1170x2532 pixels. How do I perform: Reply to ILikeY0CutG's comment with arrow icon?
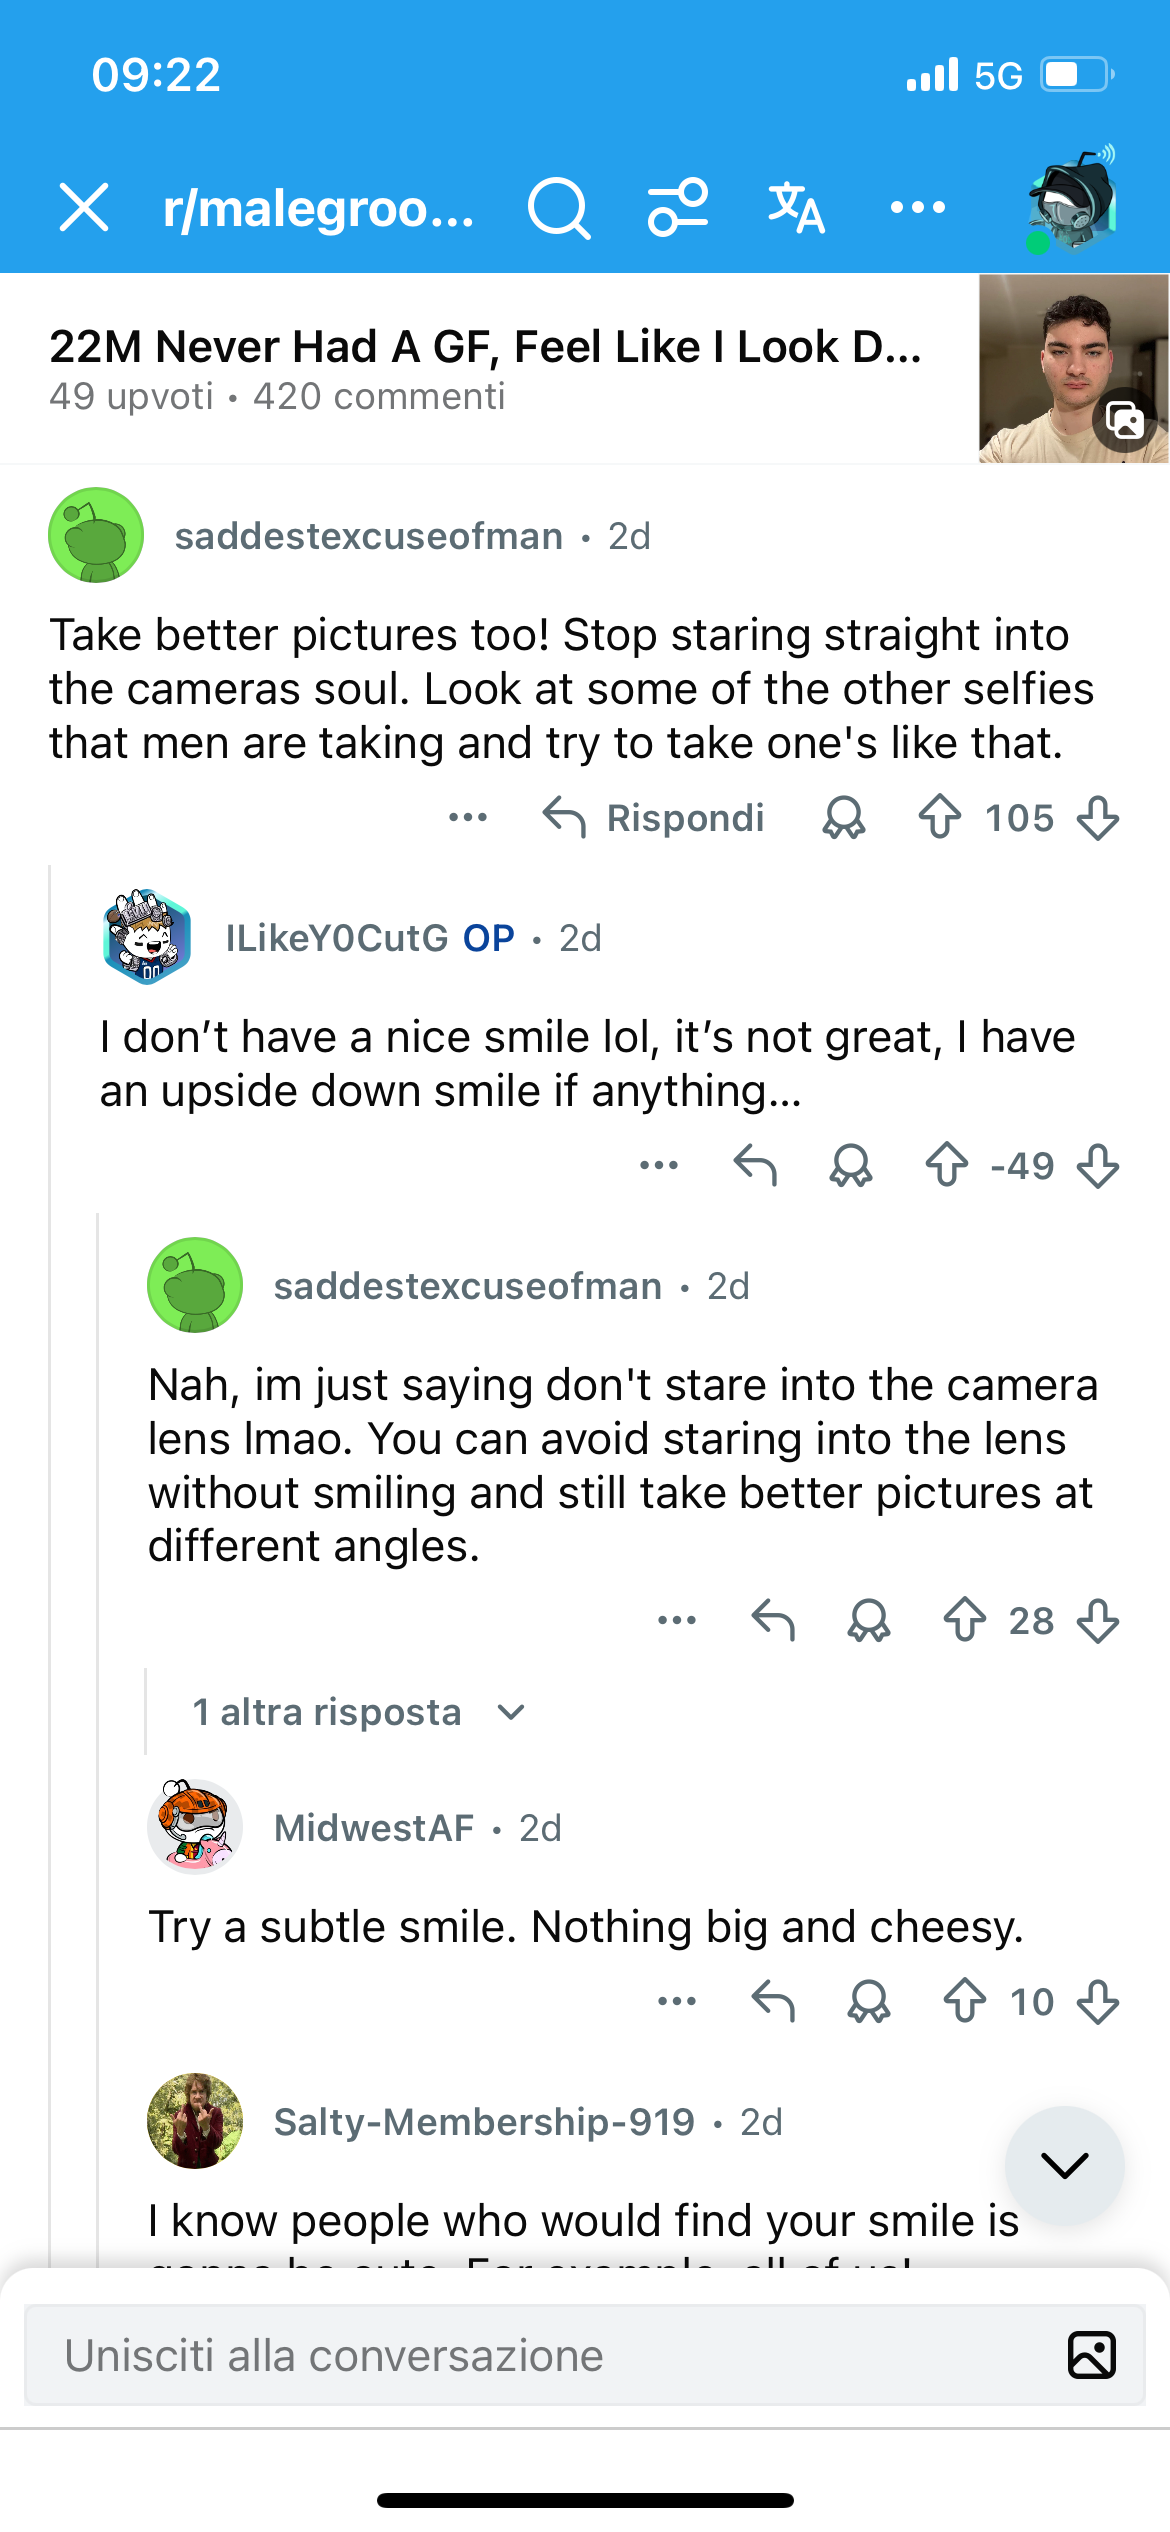tap(755, 1165)
